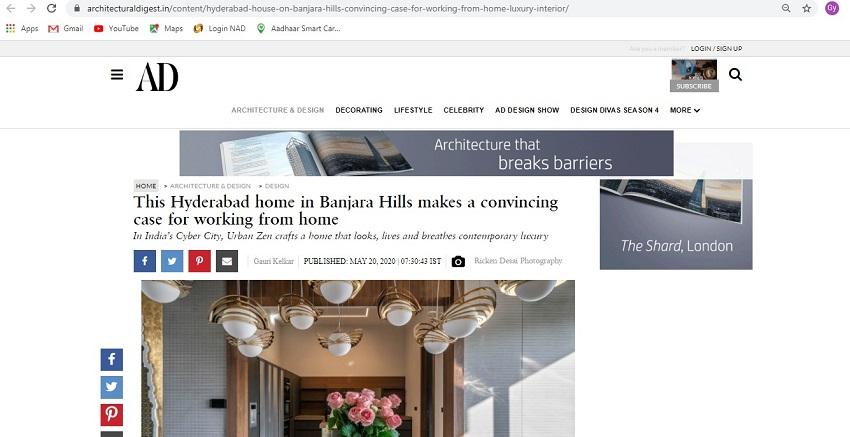Click the floating side Pinterest icon
Viewport: 850px width, 437px height.
[x=112, y=415]
